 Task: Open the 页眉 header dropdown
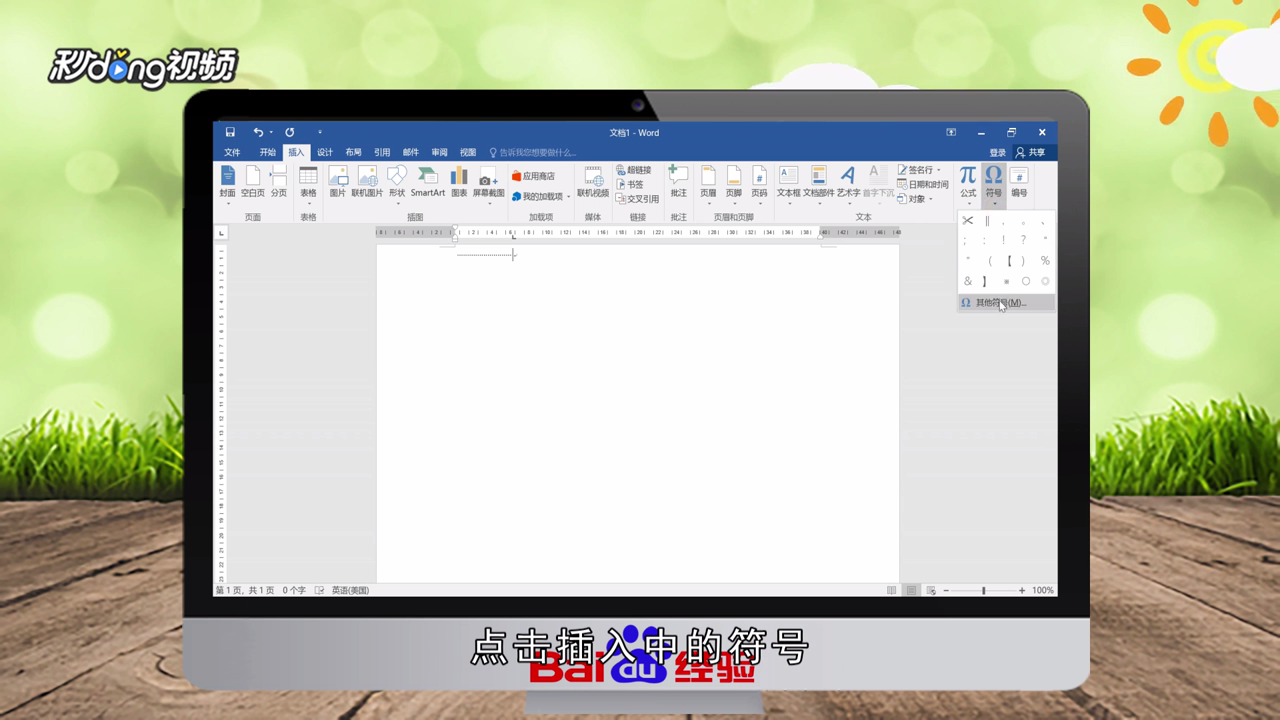click(x=708, y=184)
